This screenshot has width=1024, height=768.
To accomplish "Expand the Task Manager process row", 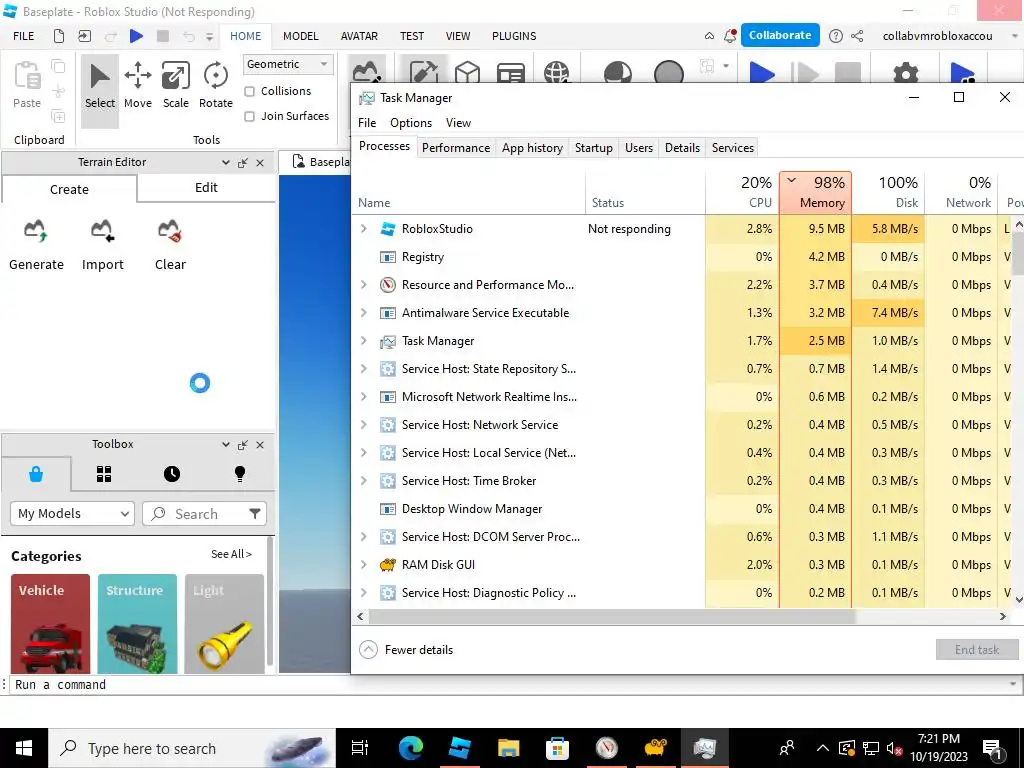I will pos(364,341).
